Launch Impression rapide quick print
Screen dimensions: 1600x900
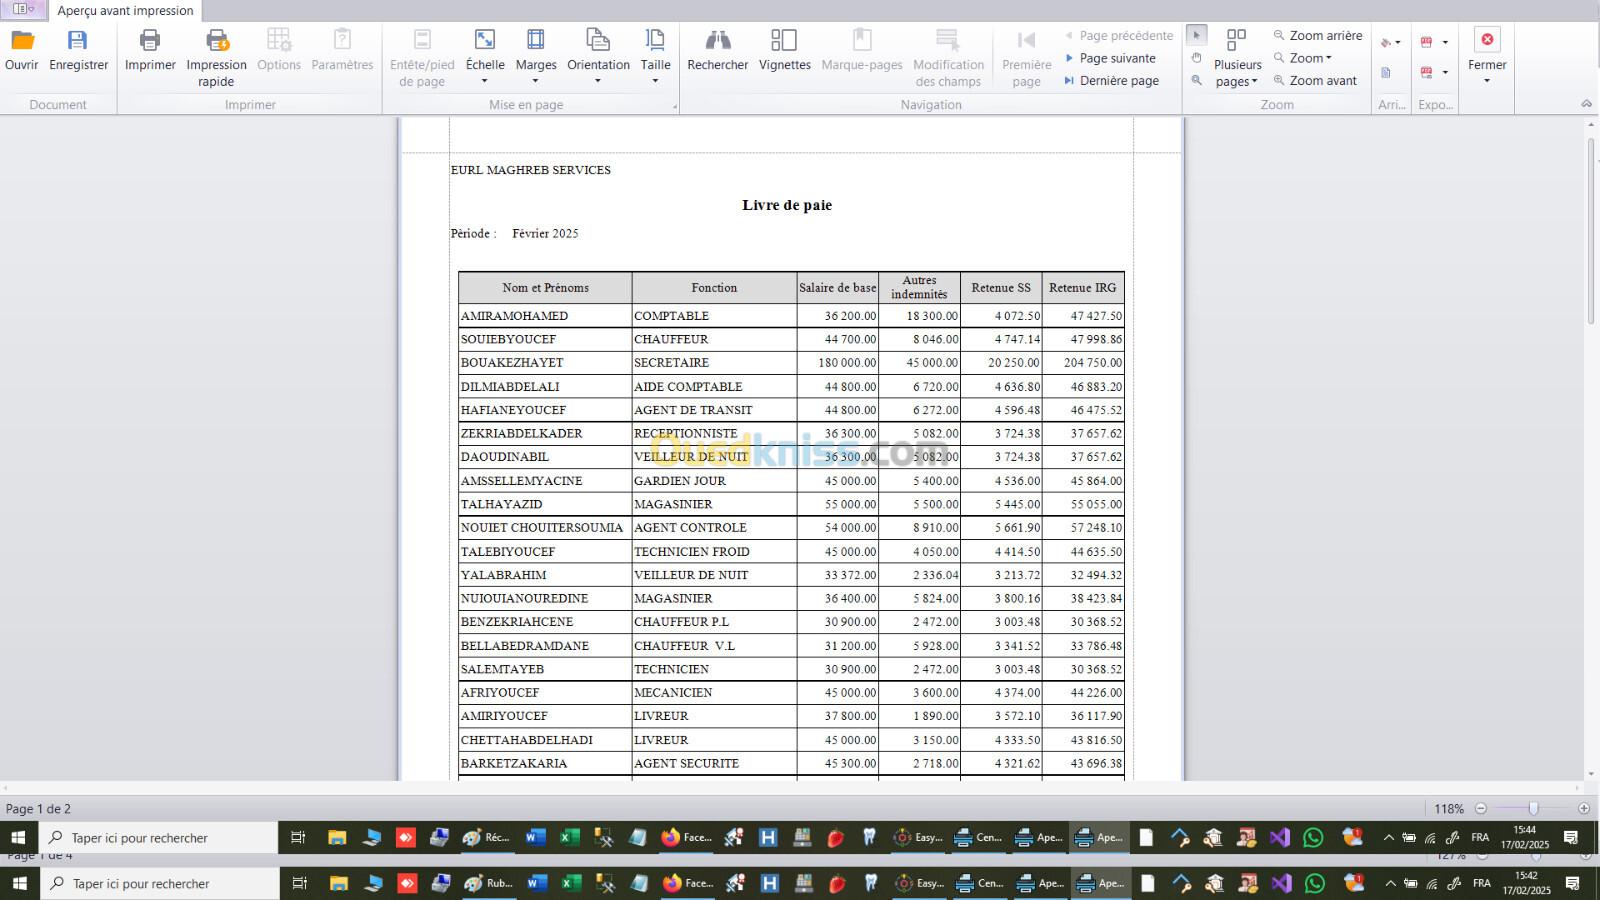pos(216,57)
